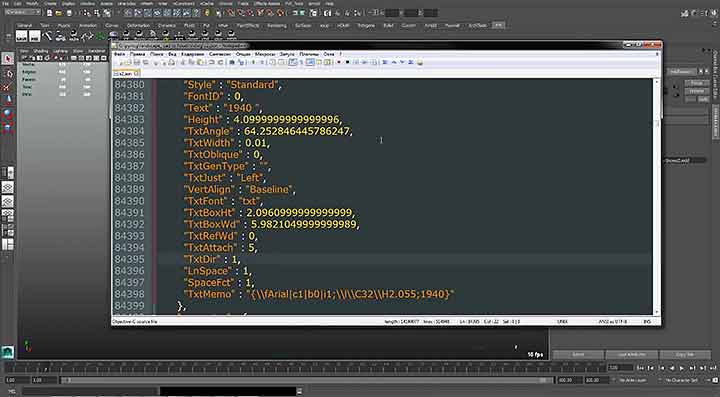Click Maya's Save Scene icon

pyautogui.click(x=68, y=13)
